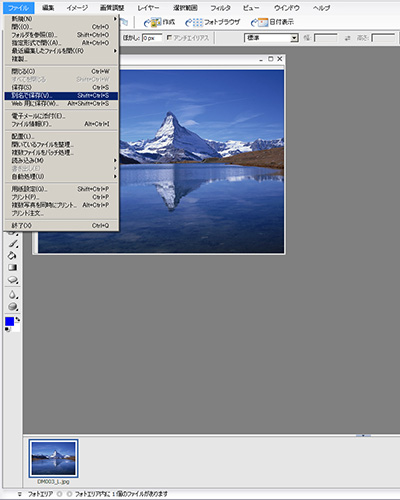Select the Sponge tool
Screen dimensions: 400x500
point(12,307)
